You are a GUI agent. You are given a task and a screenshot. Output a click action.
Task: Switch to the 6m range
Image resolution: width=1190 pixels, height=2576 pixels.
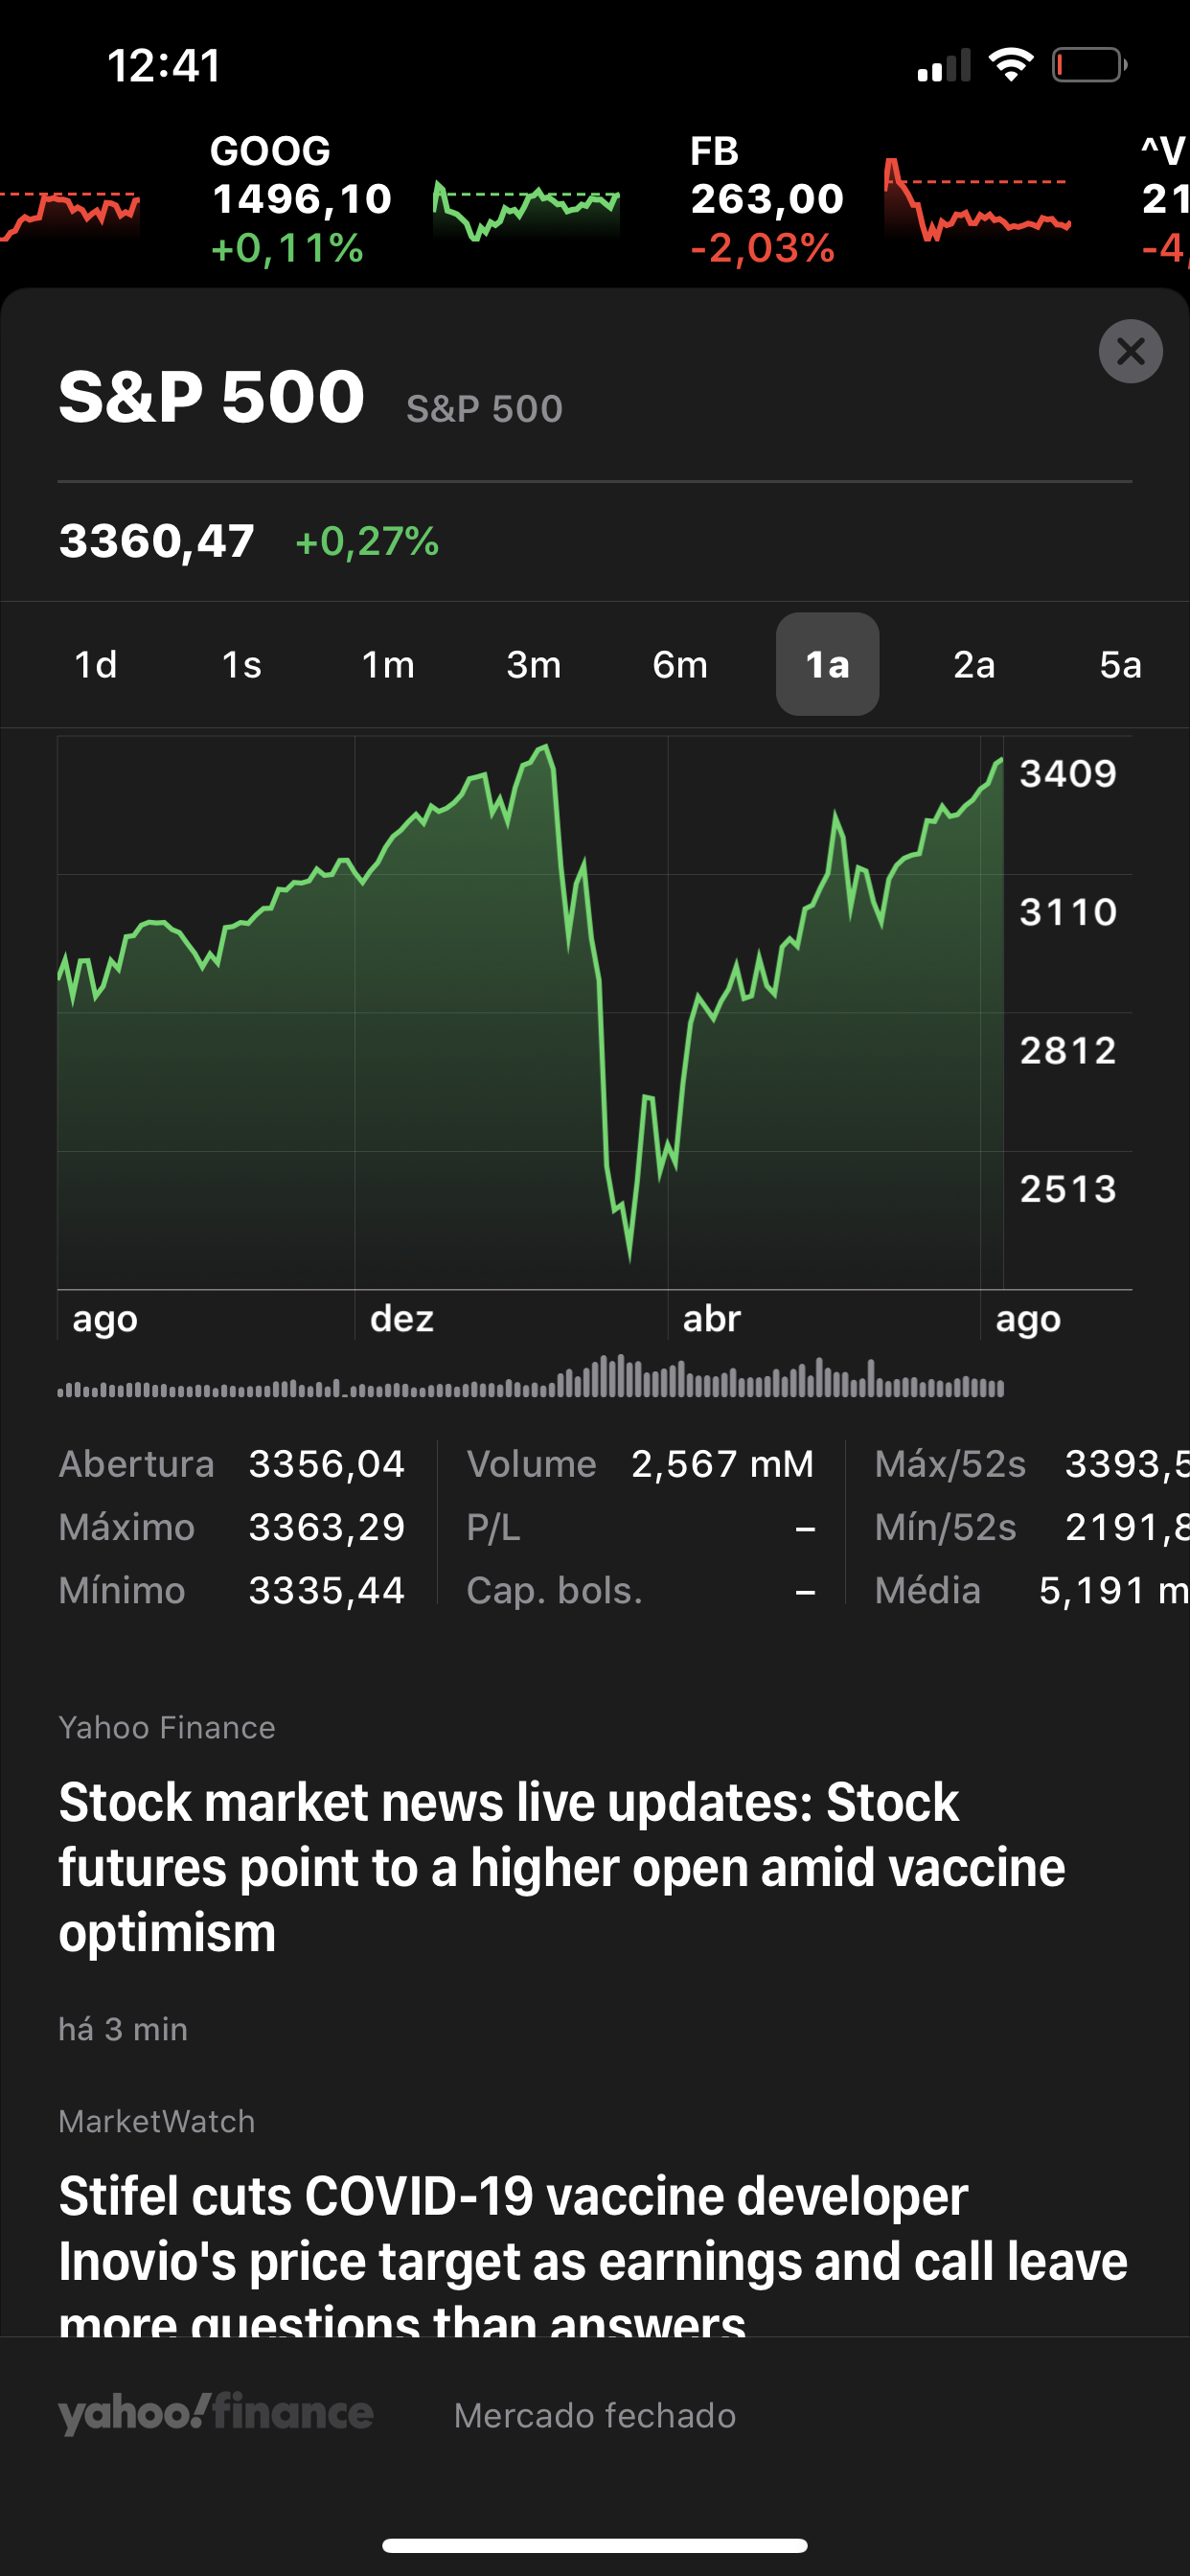coord(680,665)
